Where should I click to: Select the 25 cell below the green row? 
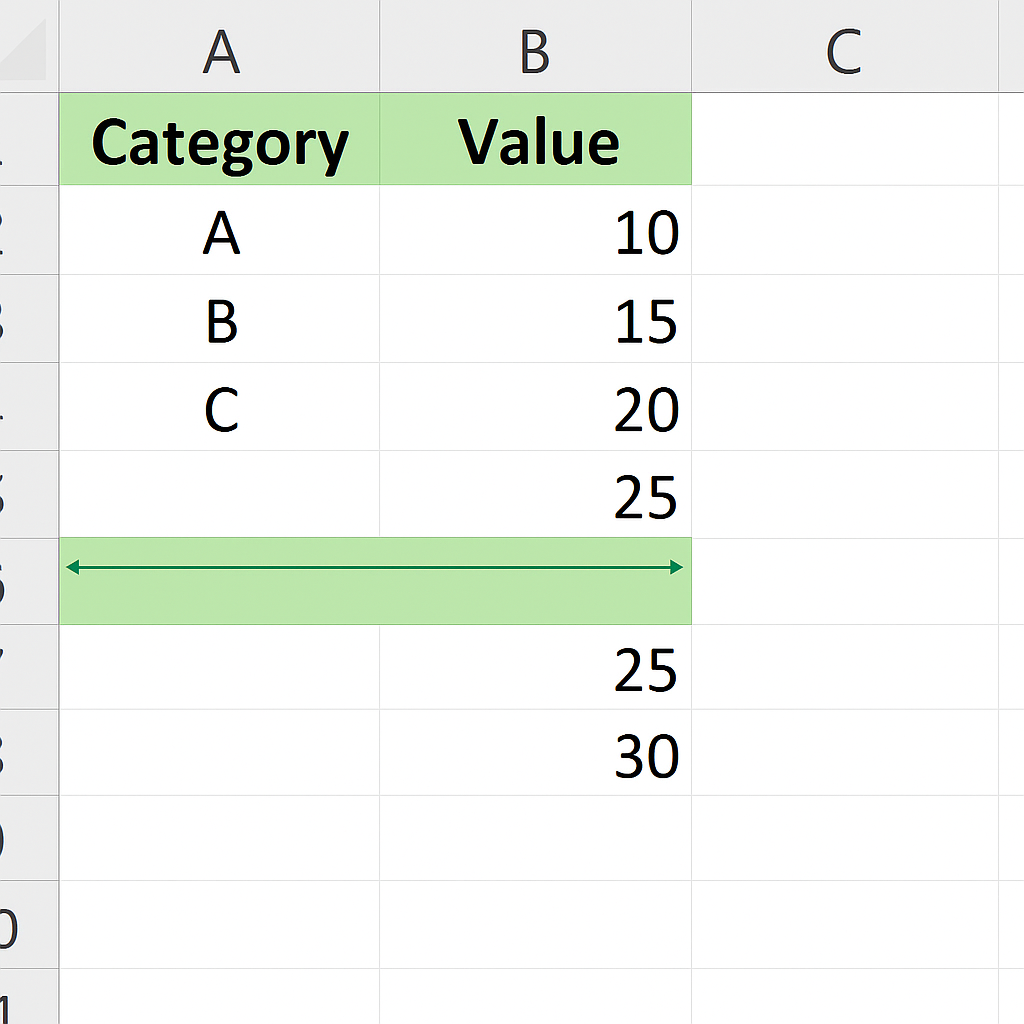(x=536, y=668)
